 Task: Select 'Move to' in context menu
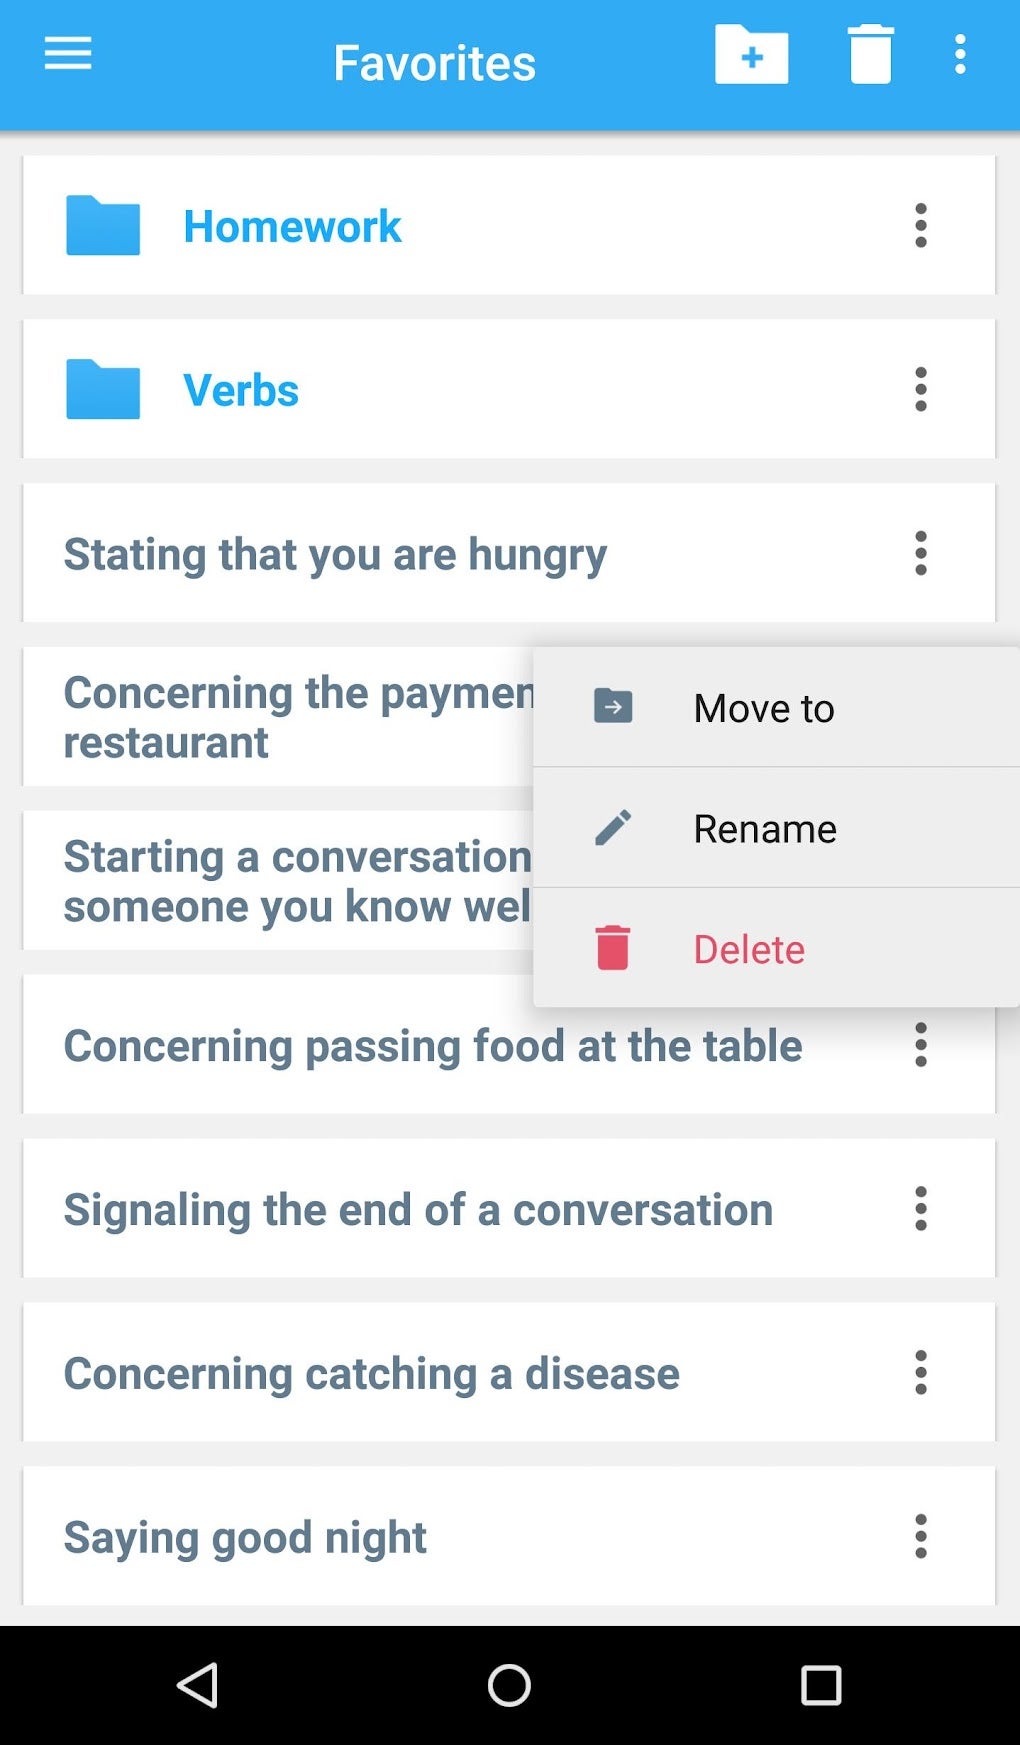[764, 708]
